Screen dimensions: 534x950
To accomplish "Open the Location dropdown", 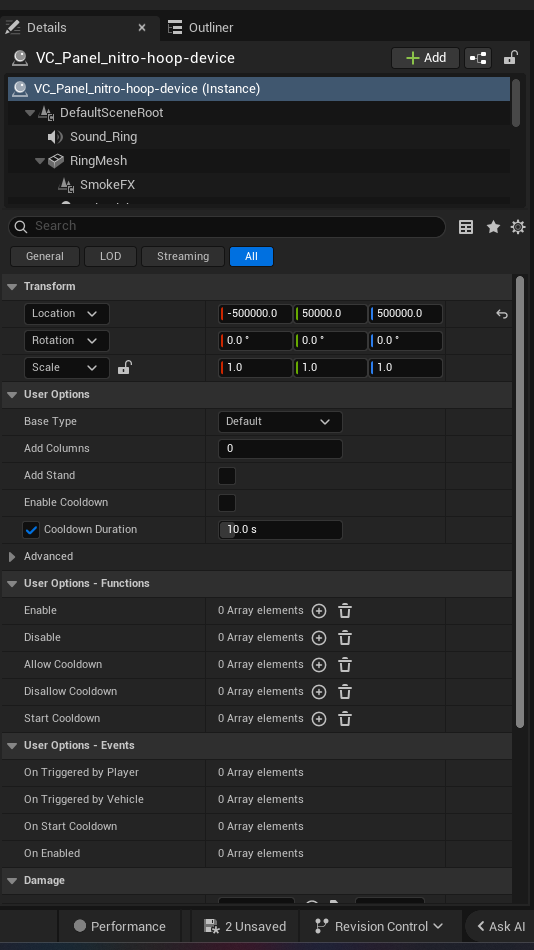I will tap(66, 314).
